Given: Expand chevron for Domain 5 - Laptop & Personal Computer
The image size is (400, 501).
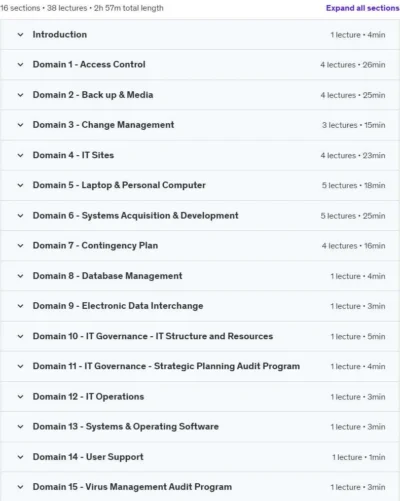Looking at the screenshot, I should pos(20,185).
